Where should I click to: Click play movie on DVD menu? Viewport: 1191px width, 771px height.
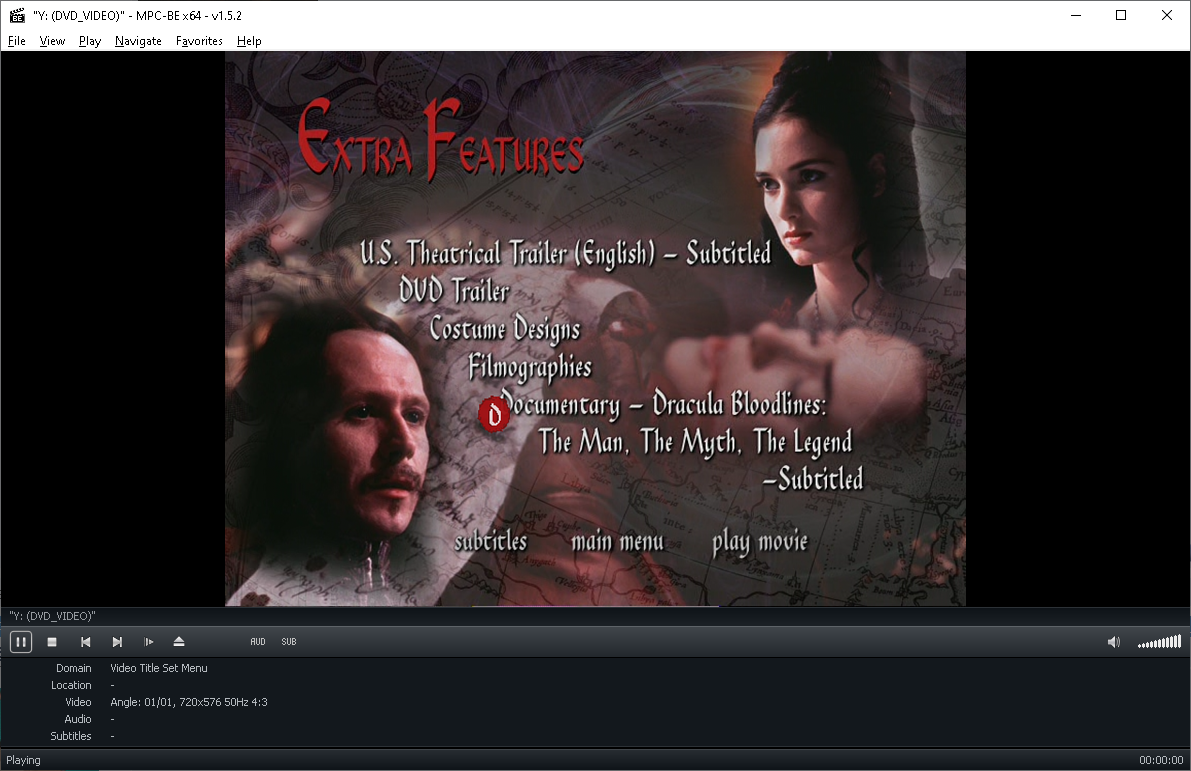(x=760, y=542)
